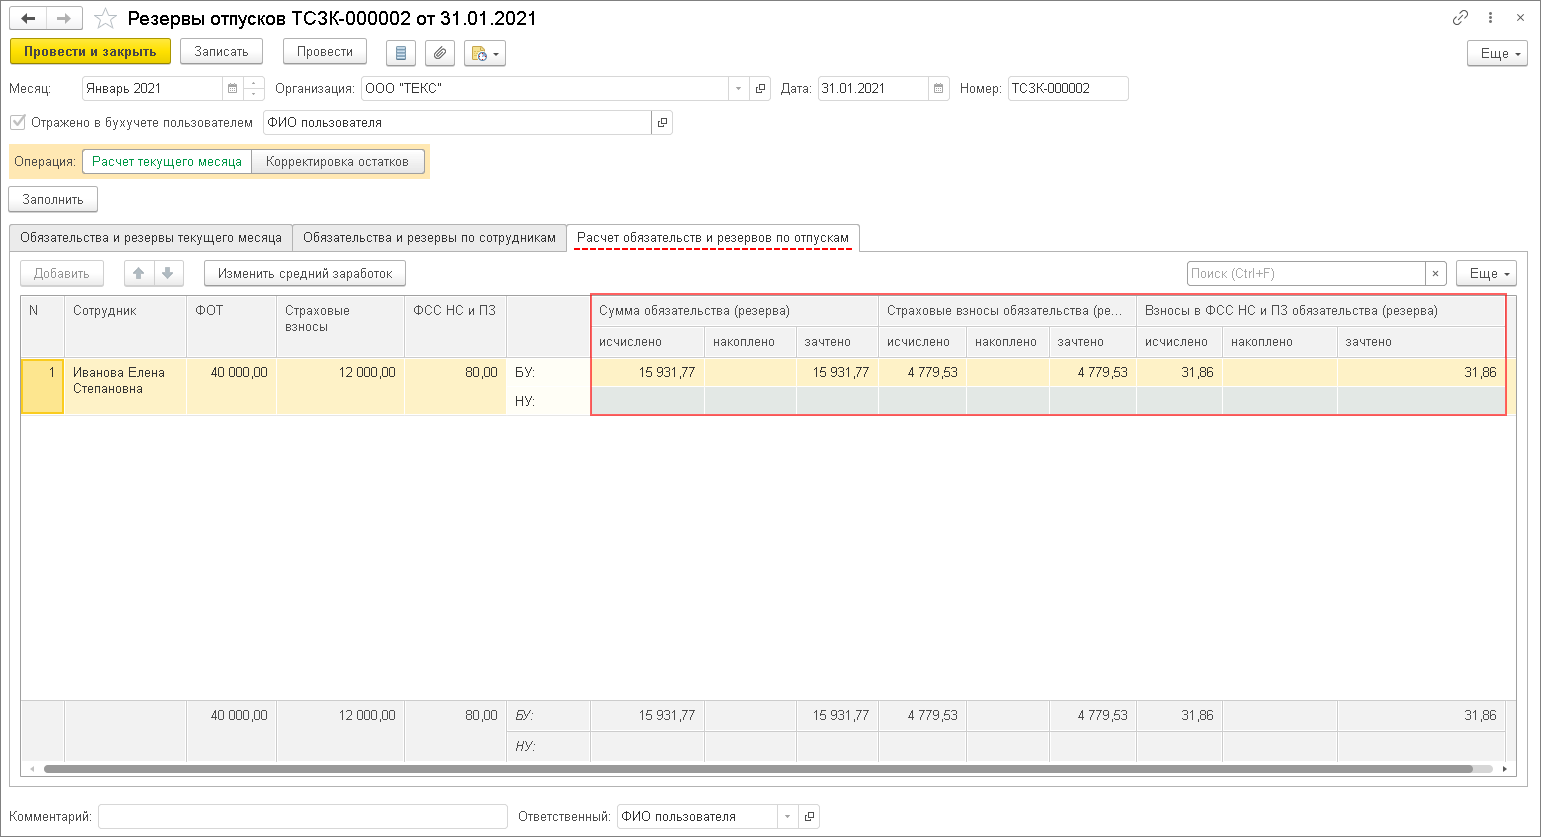Close the Резервы отпусков document form
This screenshot has width=1541, height=837.
(1520, 18)
